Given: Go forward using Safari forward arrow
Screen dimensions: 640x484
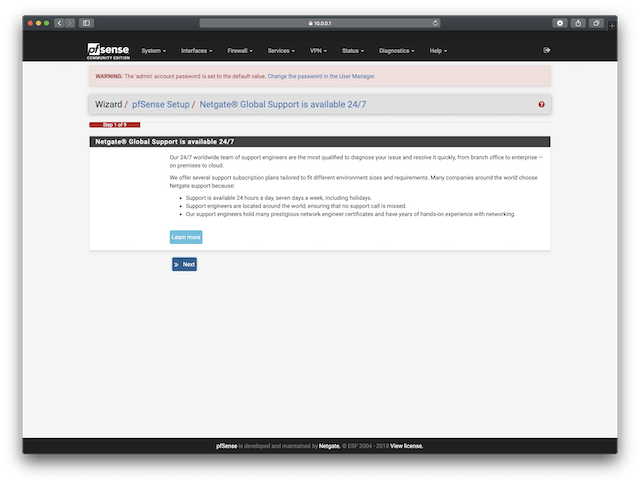Looking at the screenshot, I should 70,23.
